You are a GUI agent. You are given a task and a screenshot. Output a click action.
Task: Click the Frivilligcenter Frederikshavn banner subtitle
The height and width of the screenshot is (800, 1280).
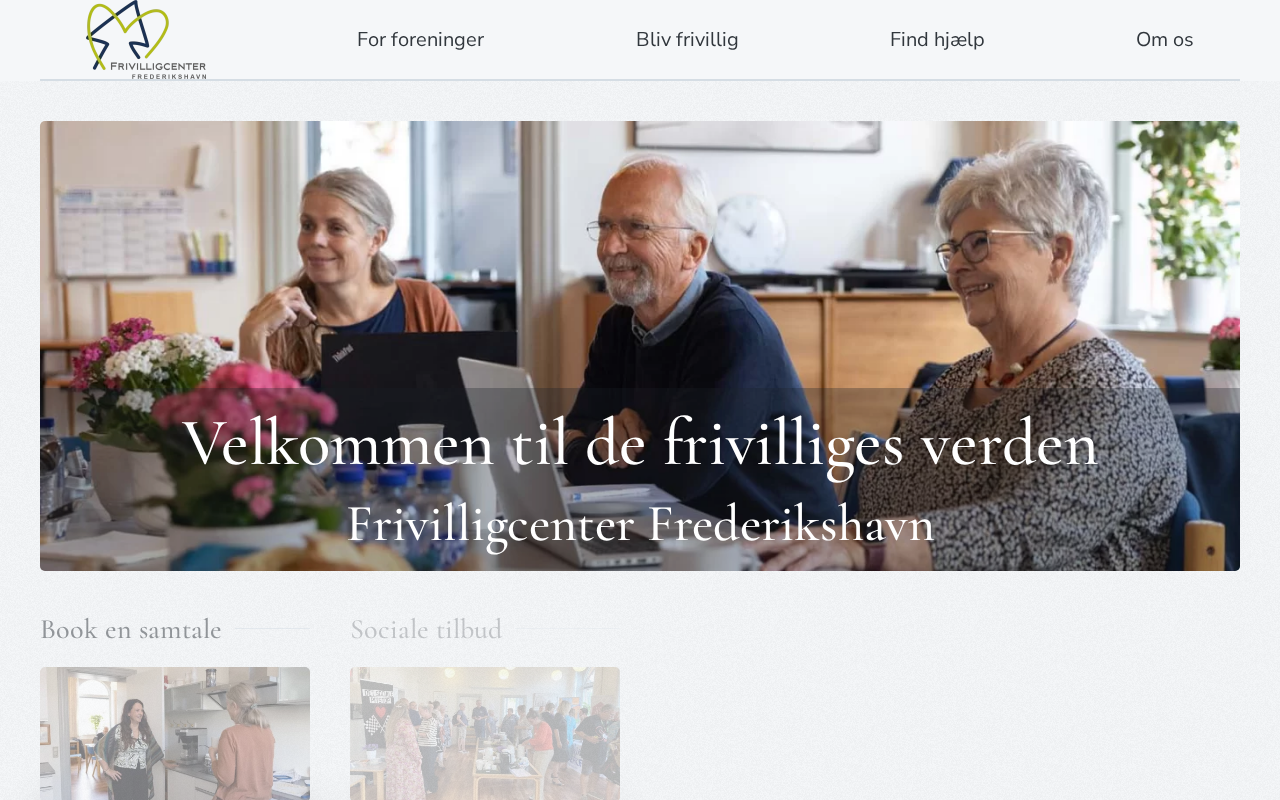(640, 523)
